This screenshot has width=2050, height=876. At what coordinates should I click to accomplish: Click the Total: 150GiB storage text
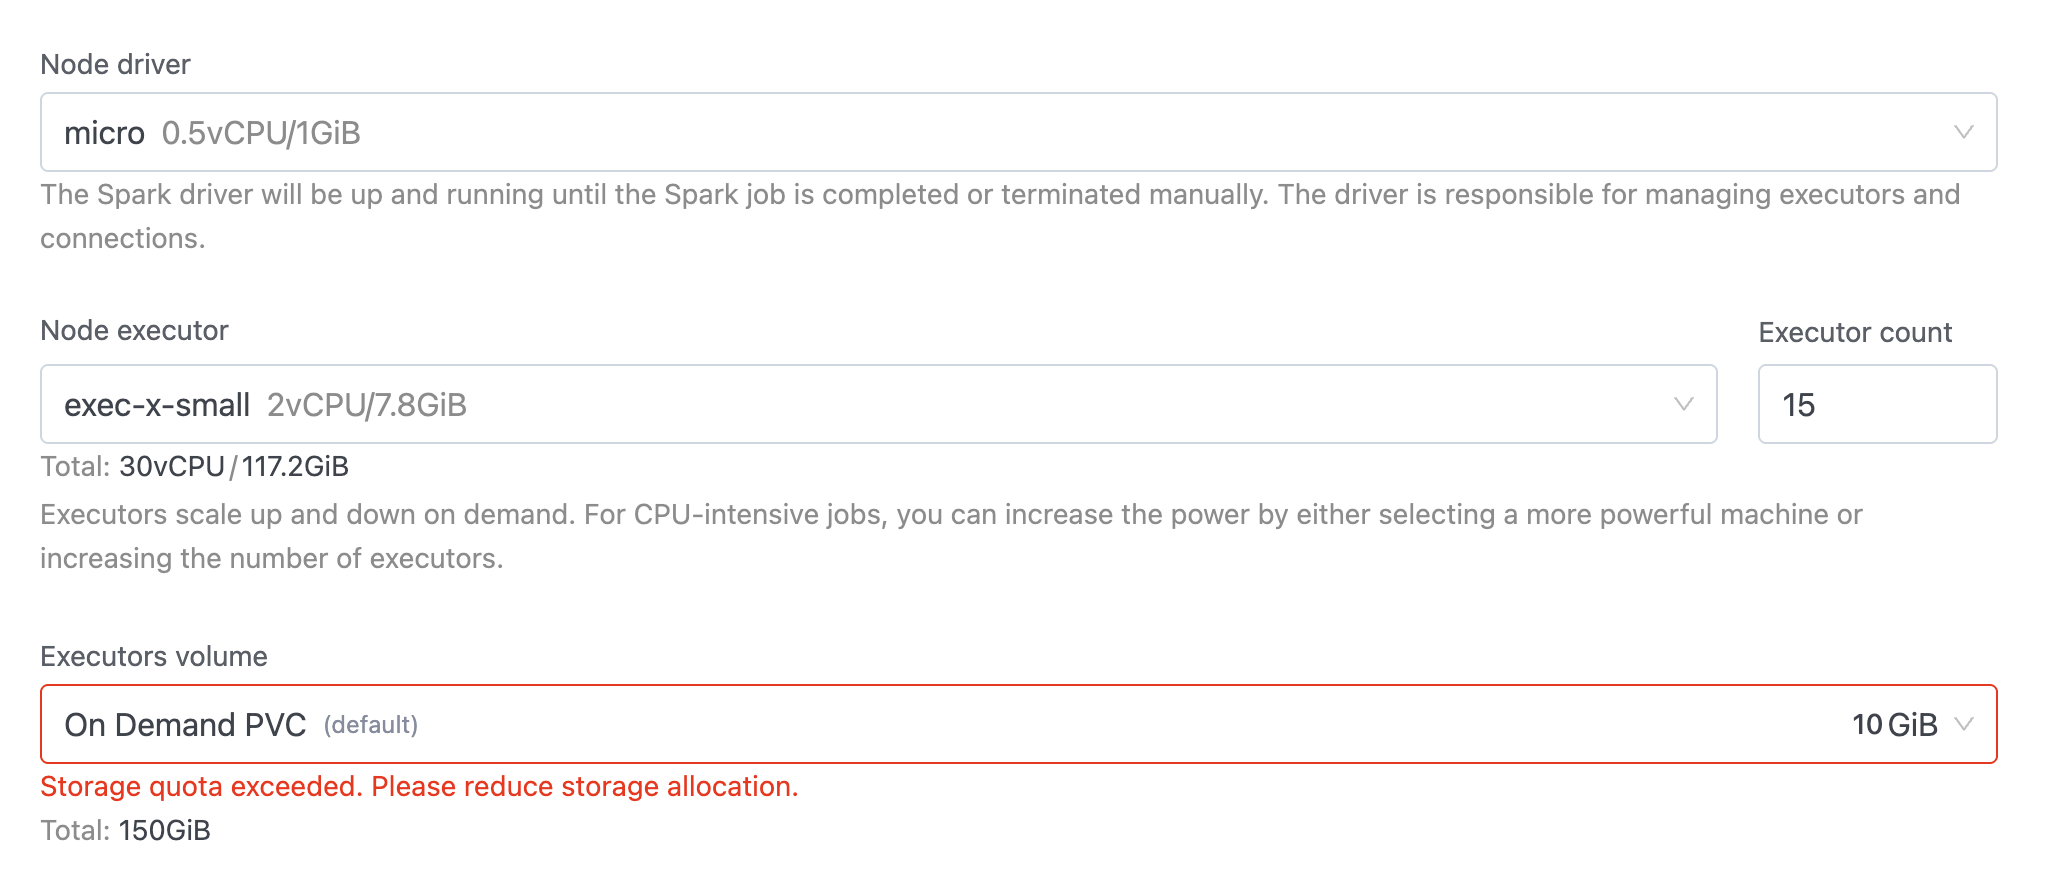coord(126,829)
